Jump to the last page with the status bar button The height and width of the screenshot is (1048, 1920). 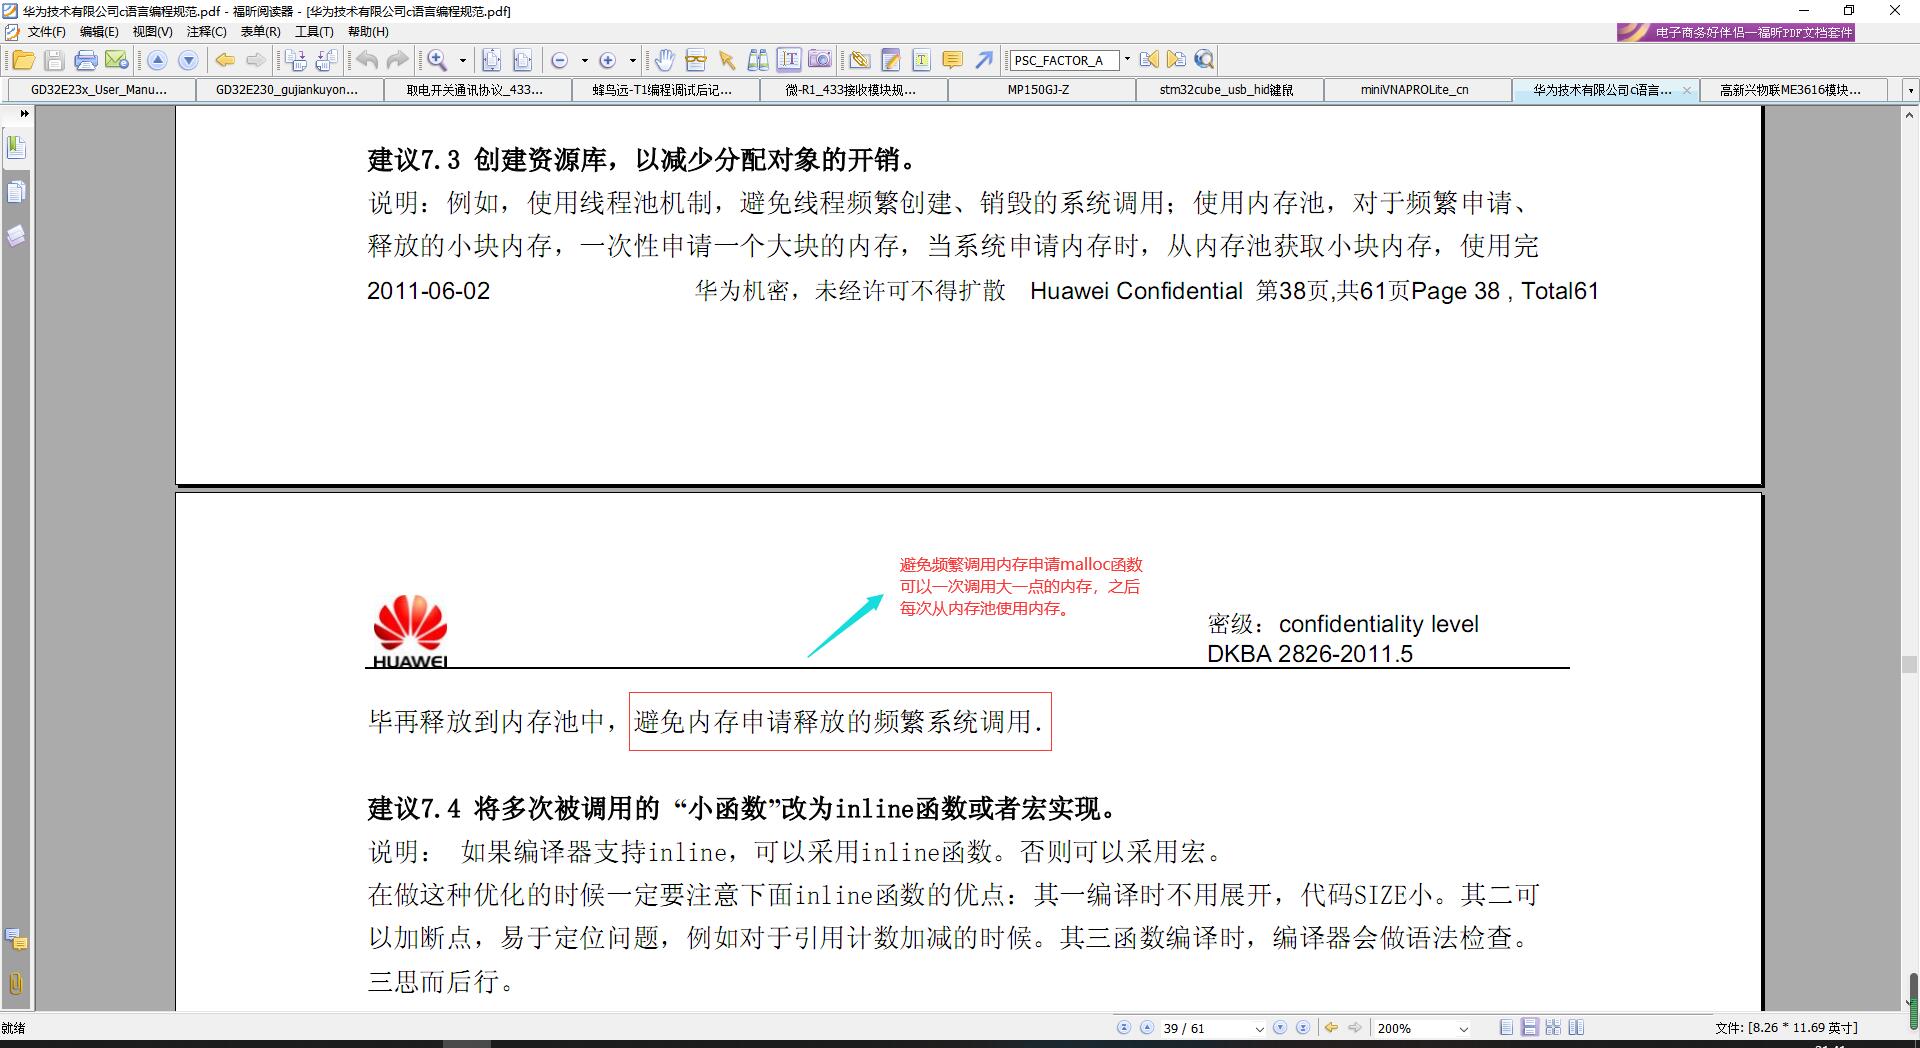(1303, 1027)
